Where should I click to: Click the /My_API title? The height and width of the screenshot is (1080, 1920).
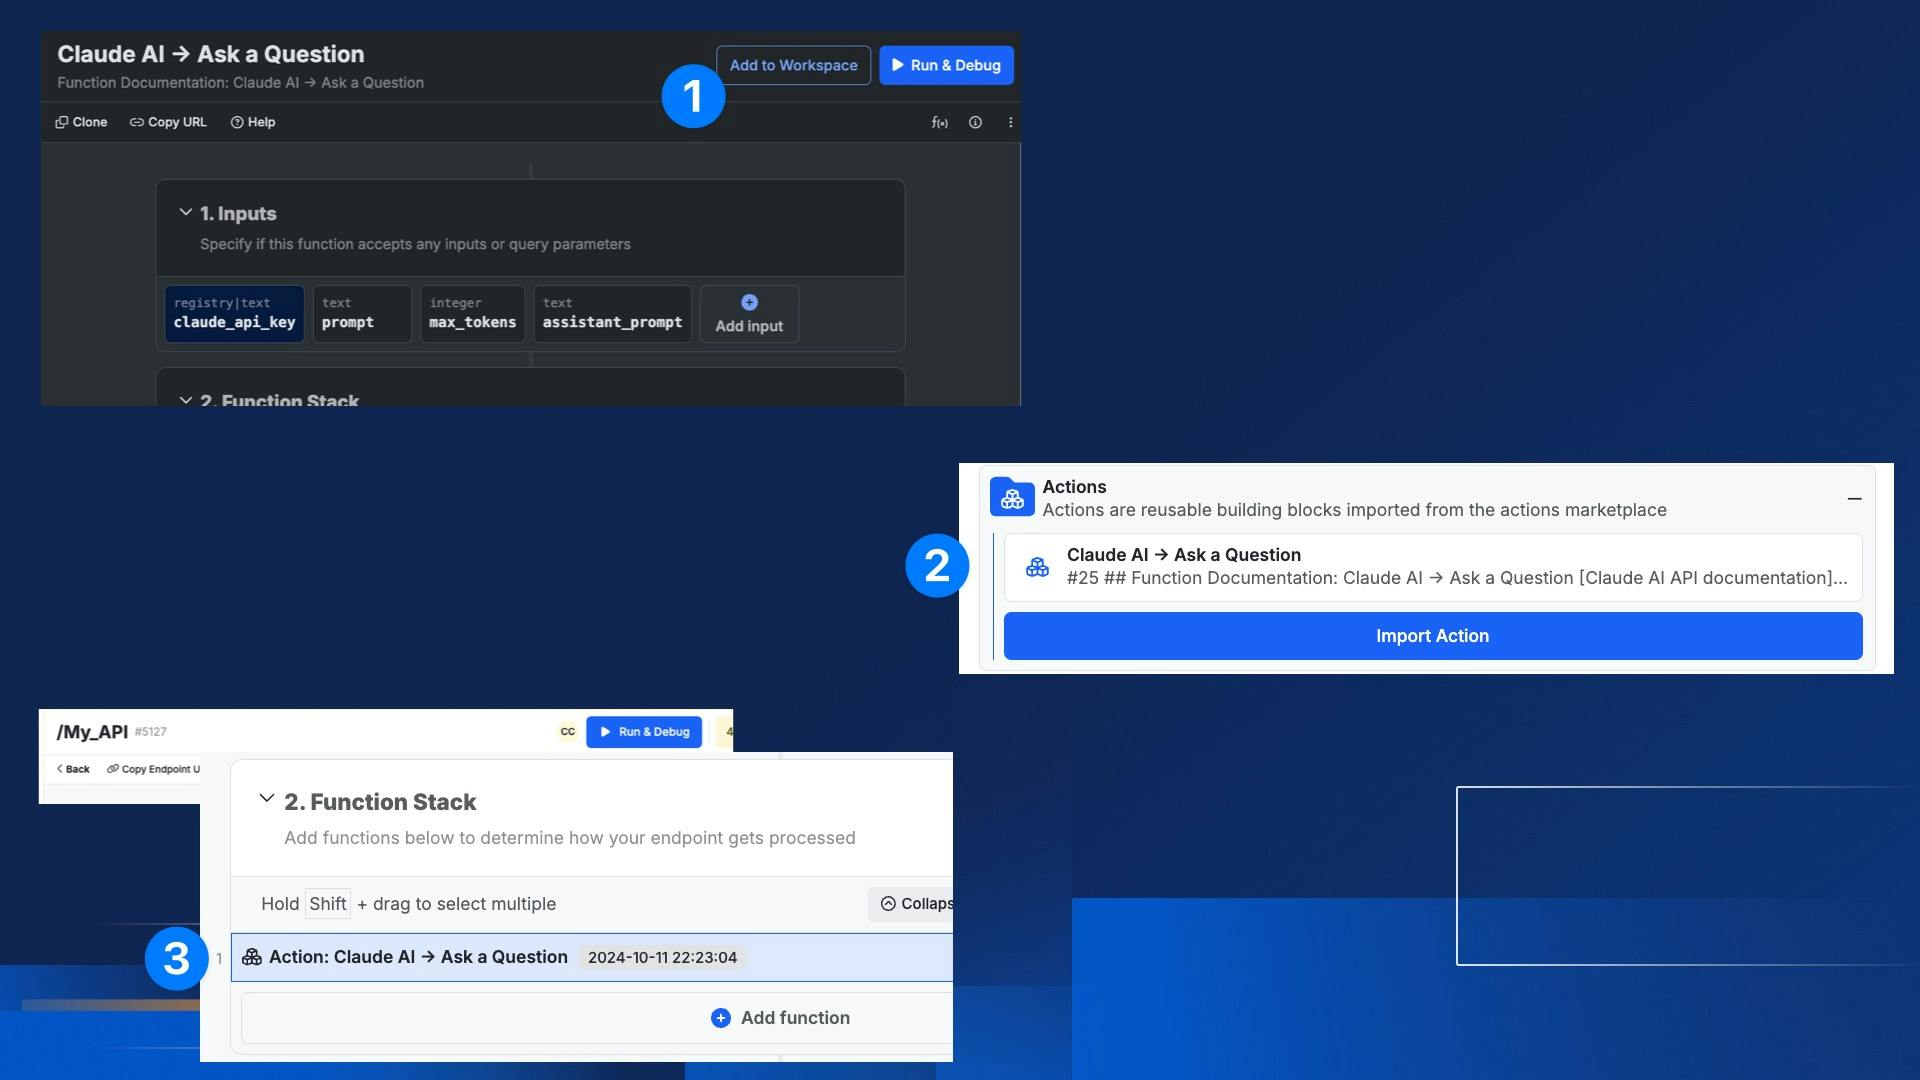click(x=92, y=732)
